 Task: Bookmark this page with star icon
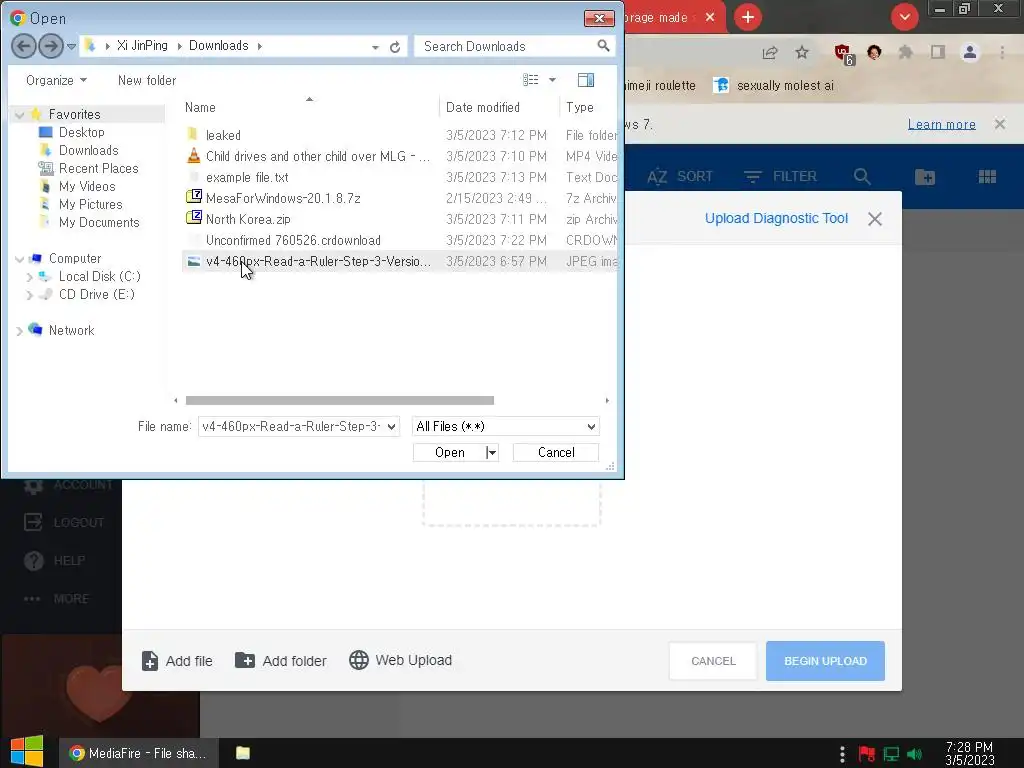802,53
